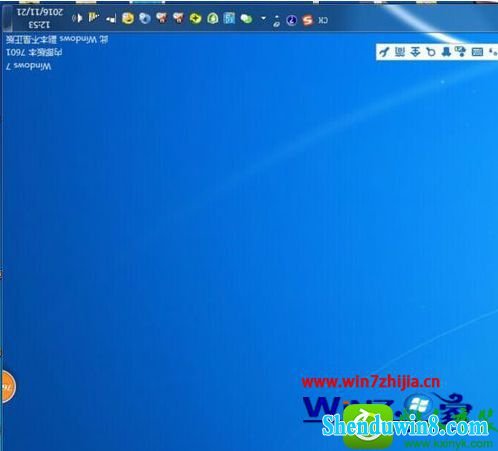Click the volume speaker tray icon
This screenshot has height=451, width=498.
[x=77, y=18]
